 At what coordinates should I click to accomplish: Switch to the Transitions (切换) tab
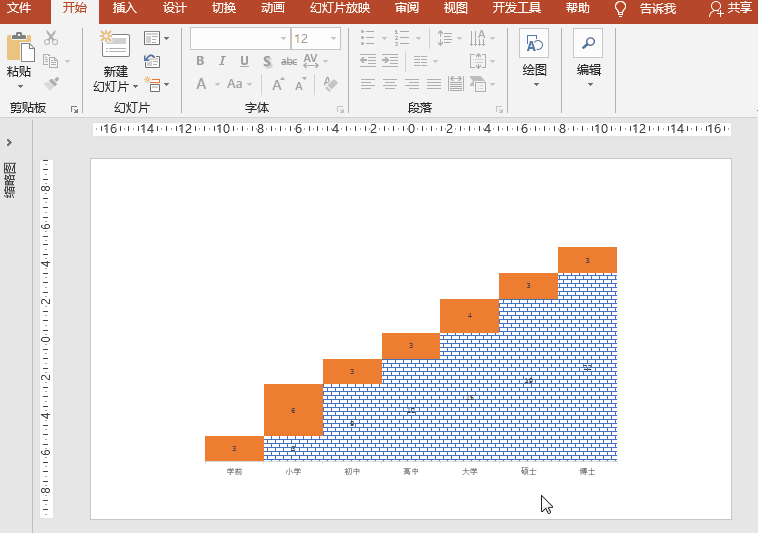pos(224,8)
